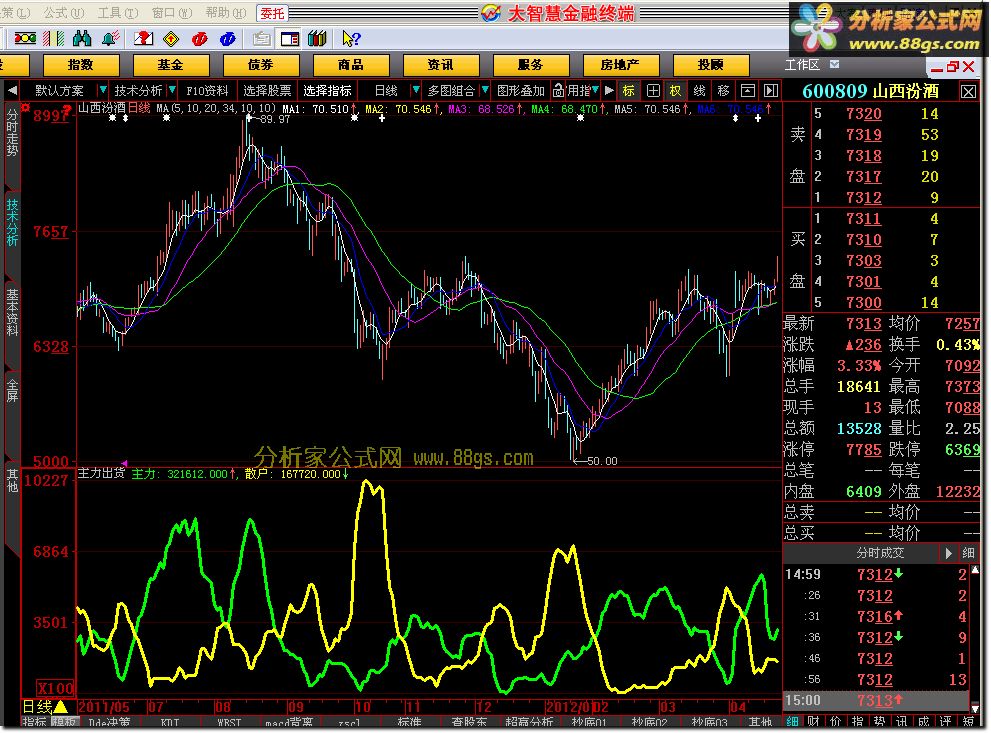Select the 15:00 7313 trade row
This screenshot has height=733, width=991.
coord(875,701)
